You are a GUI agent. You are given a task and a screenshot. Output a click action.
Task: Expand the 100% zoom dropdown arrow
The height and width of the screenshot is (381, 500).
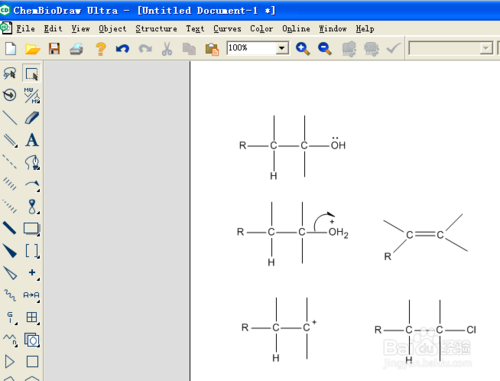pos(282,48)
